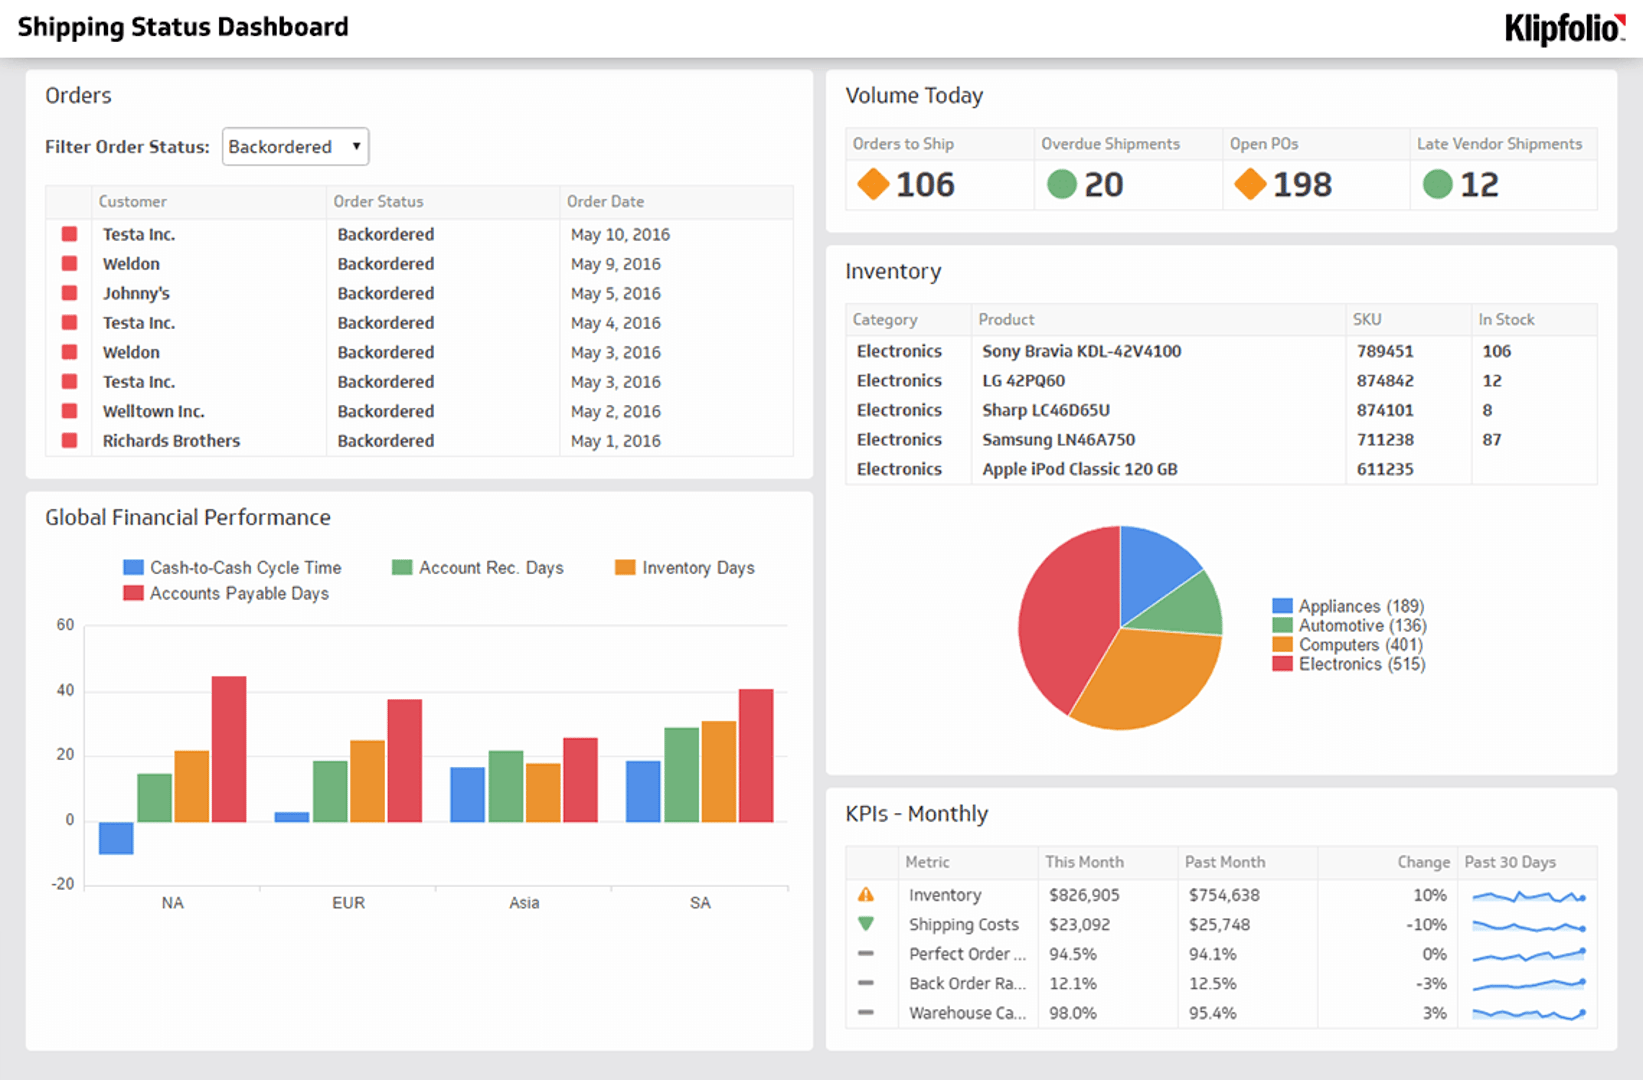Click the orange diamond icon beside Open POs
The width and height of the screenshot is (1643, 1080).
pyautogui.click(x=1249, y=184)
